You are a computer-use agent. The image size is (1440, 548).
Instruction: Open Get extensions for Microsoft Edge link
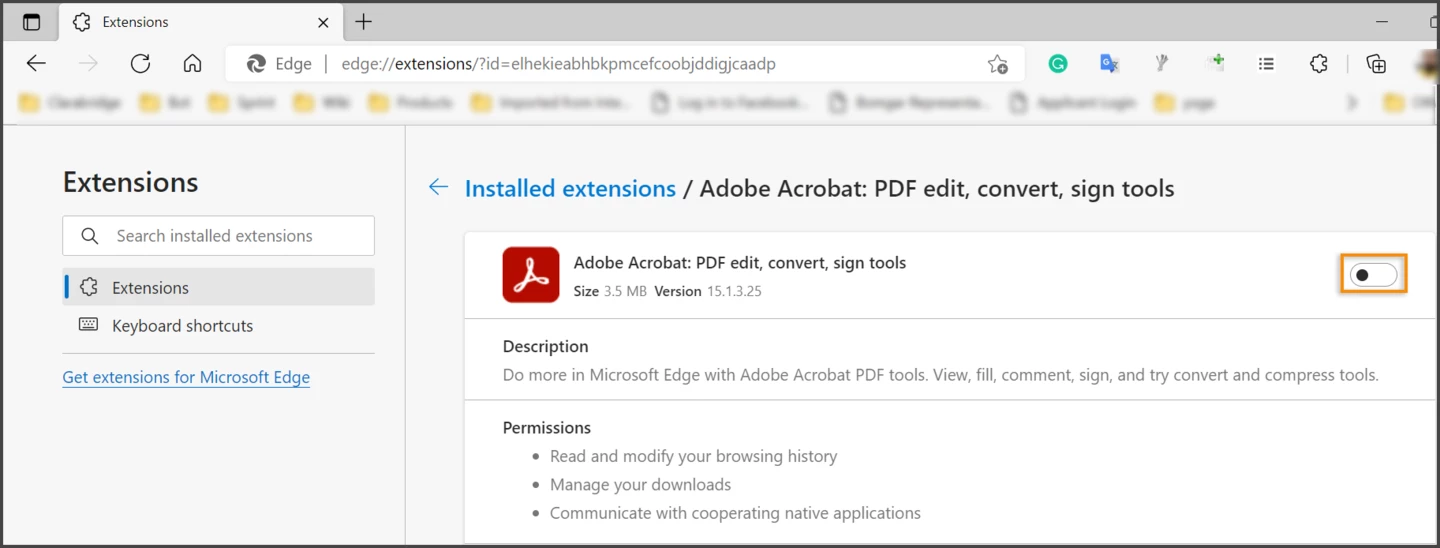click(186, 377)
